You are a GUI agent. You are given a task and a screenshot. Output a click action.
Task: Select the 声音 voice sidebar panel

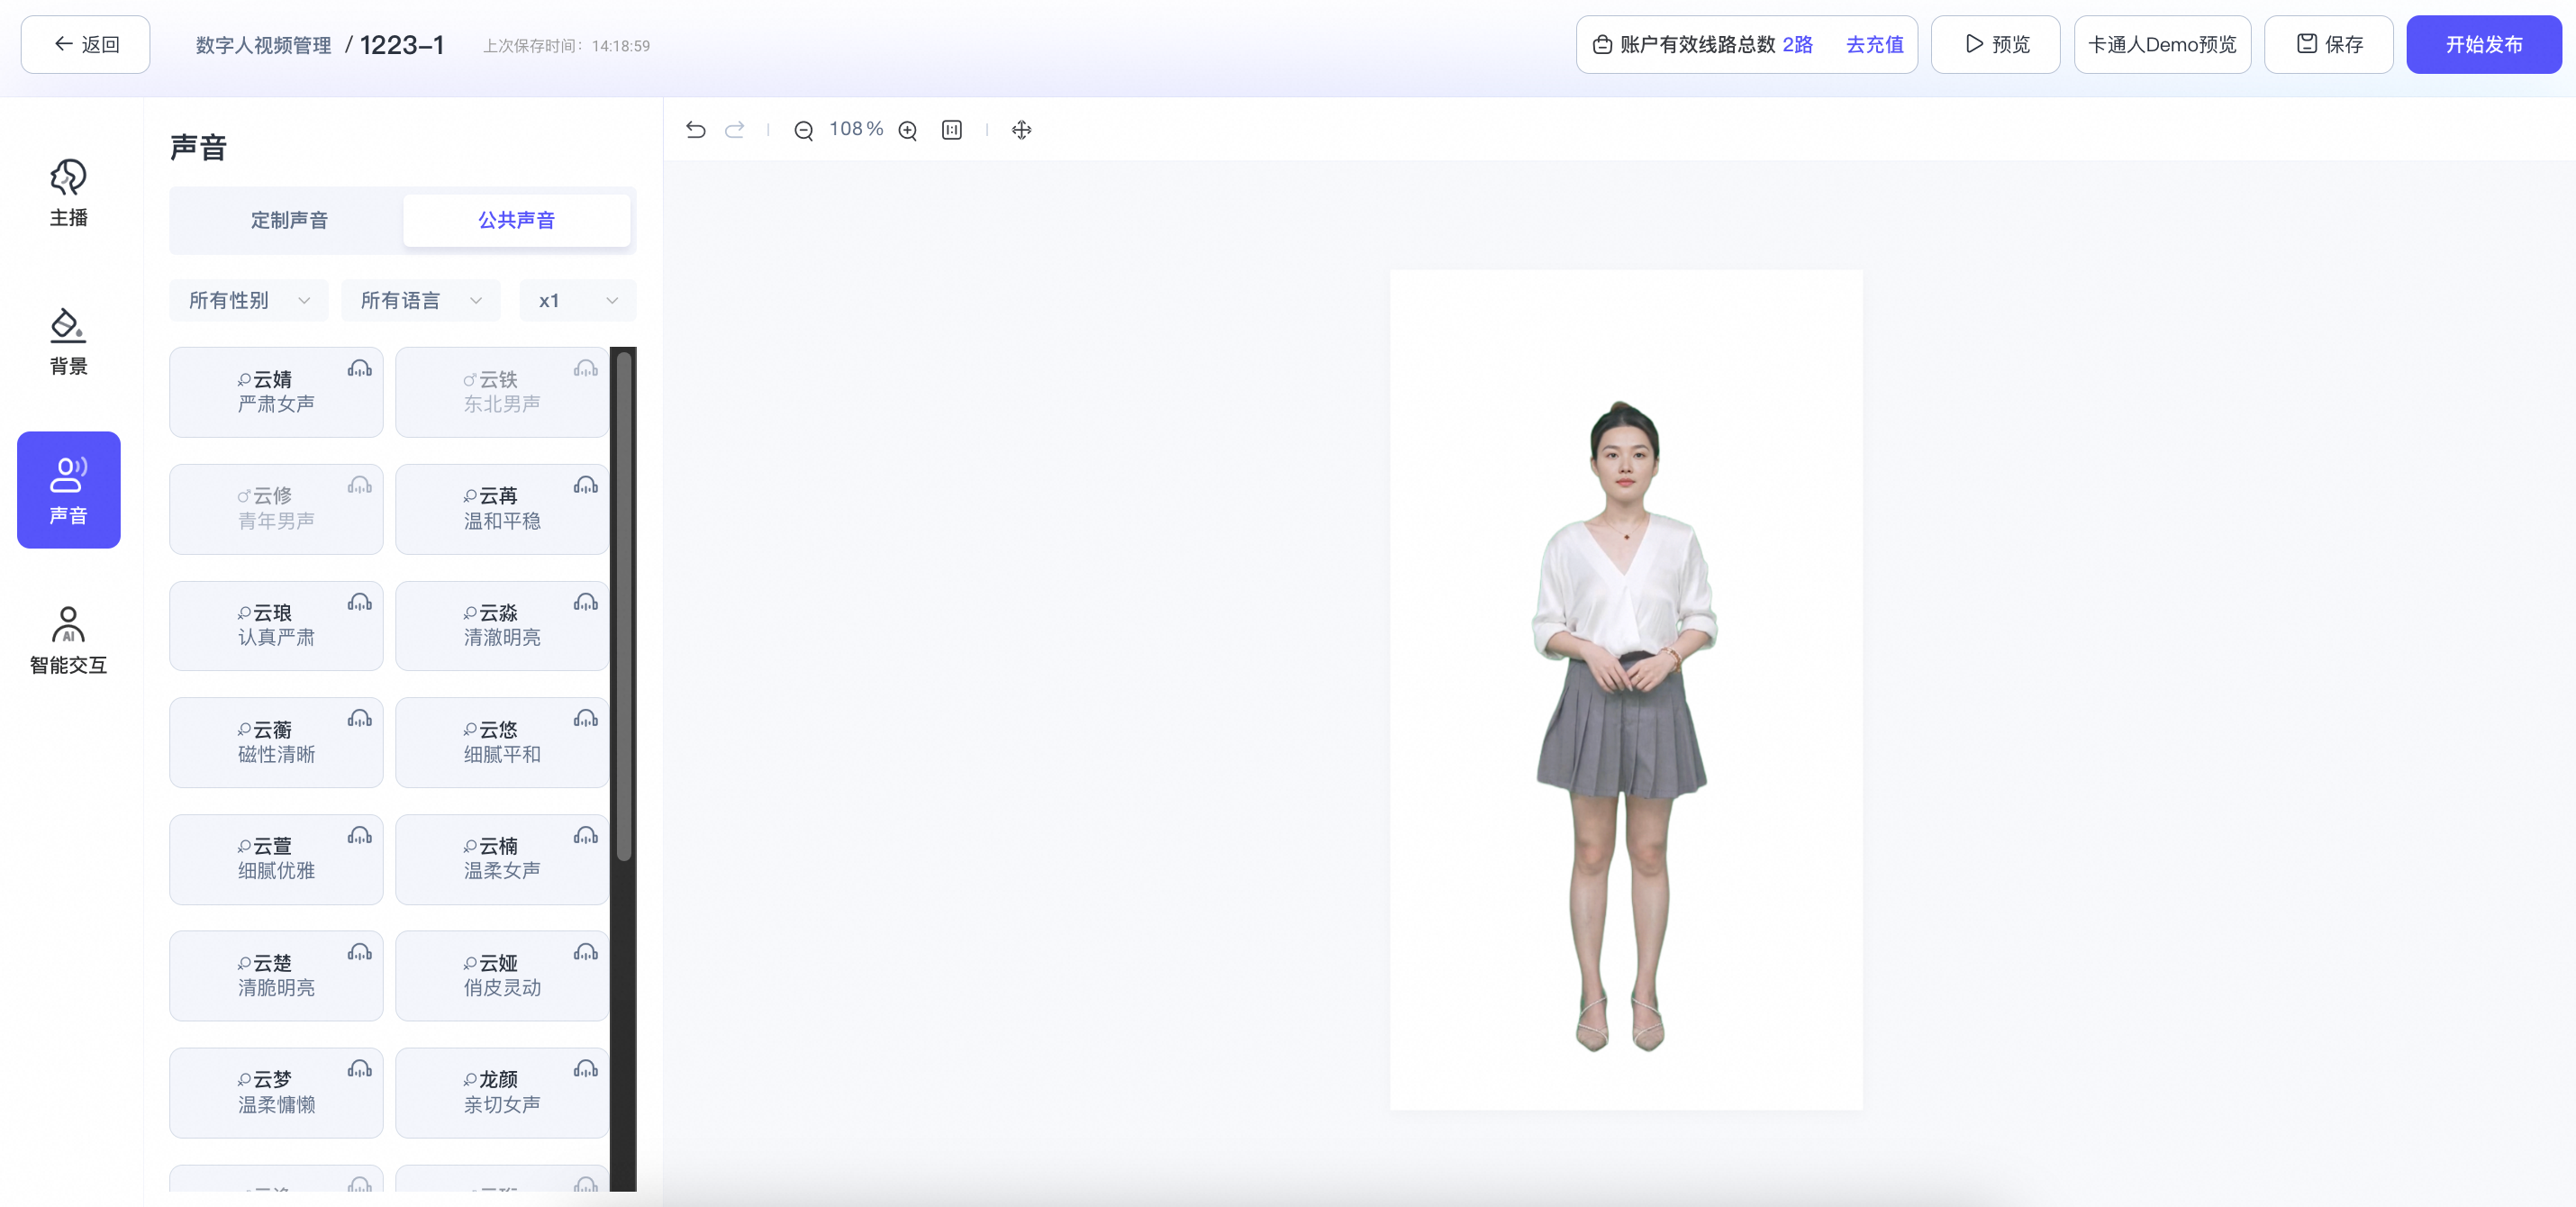tap(68, 490)
